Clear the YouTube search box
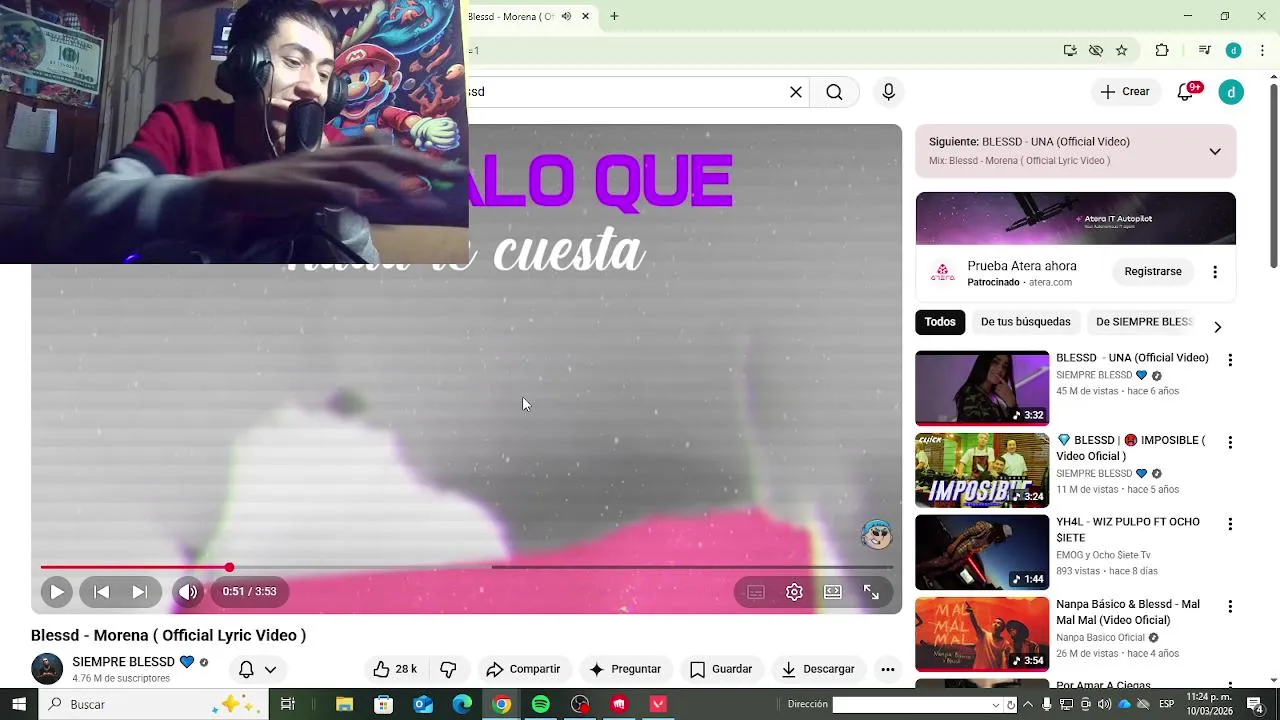 click(796, 92)
